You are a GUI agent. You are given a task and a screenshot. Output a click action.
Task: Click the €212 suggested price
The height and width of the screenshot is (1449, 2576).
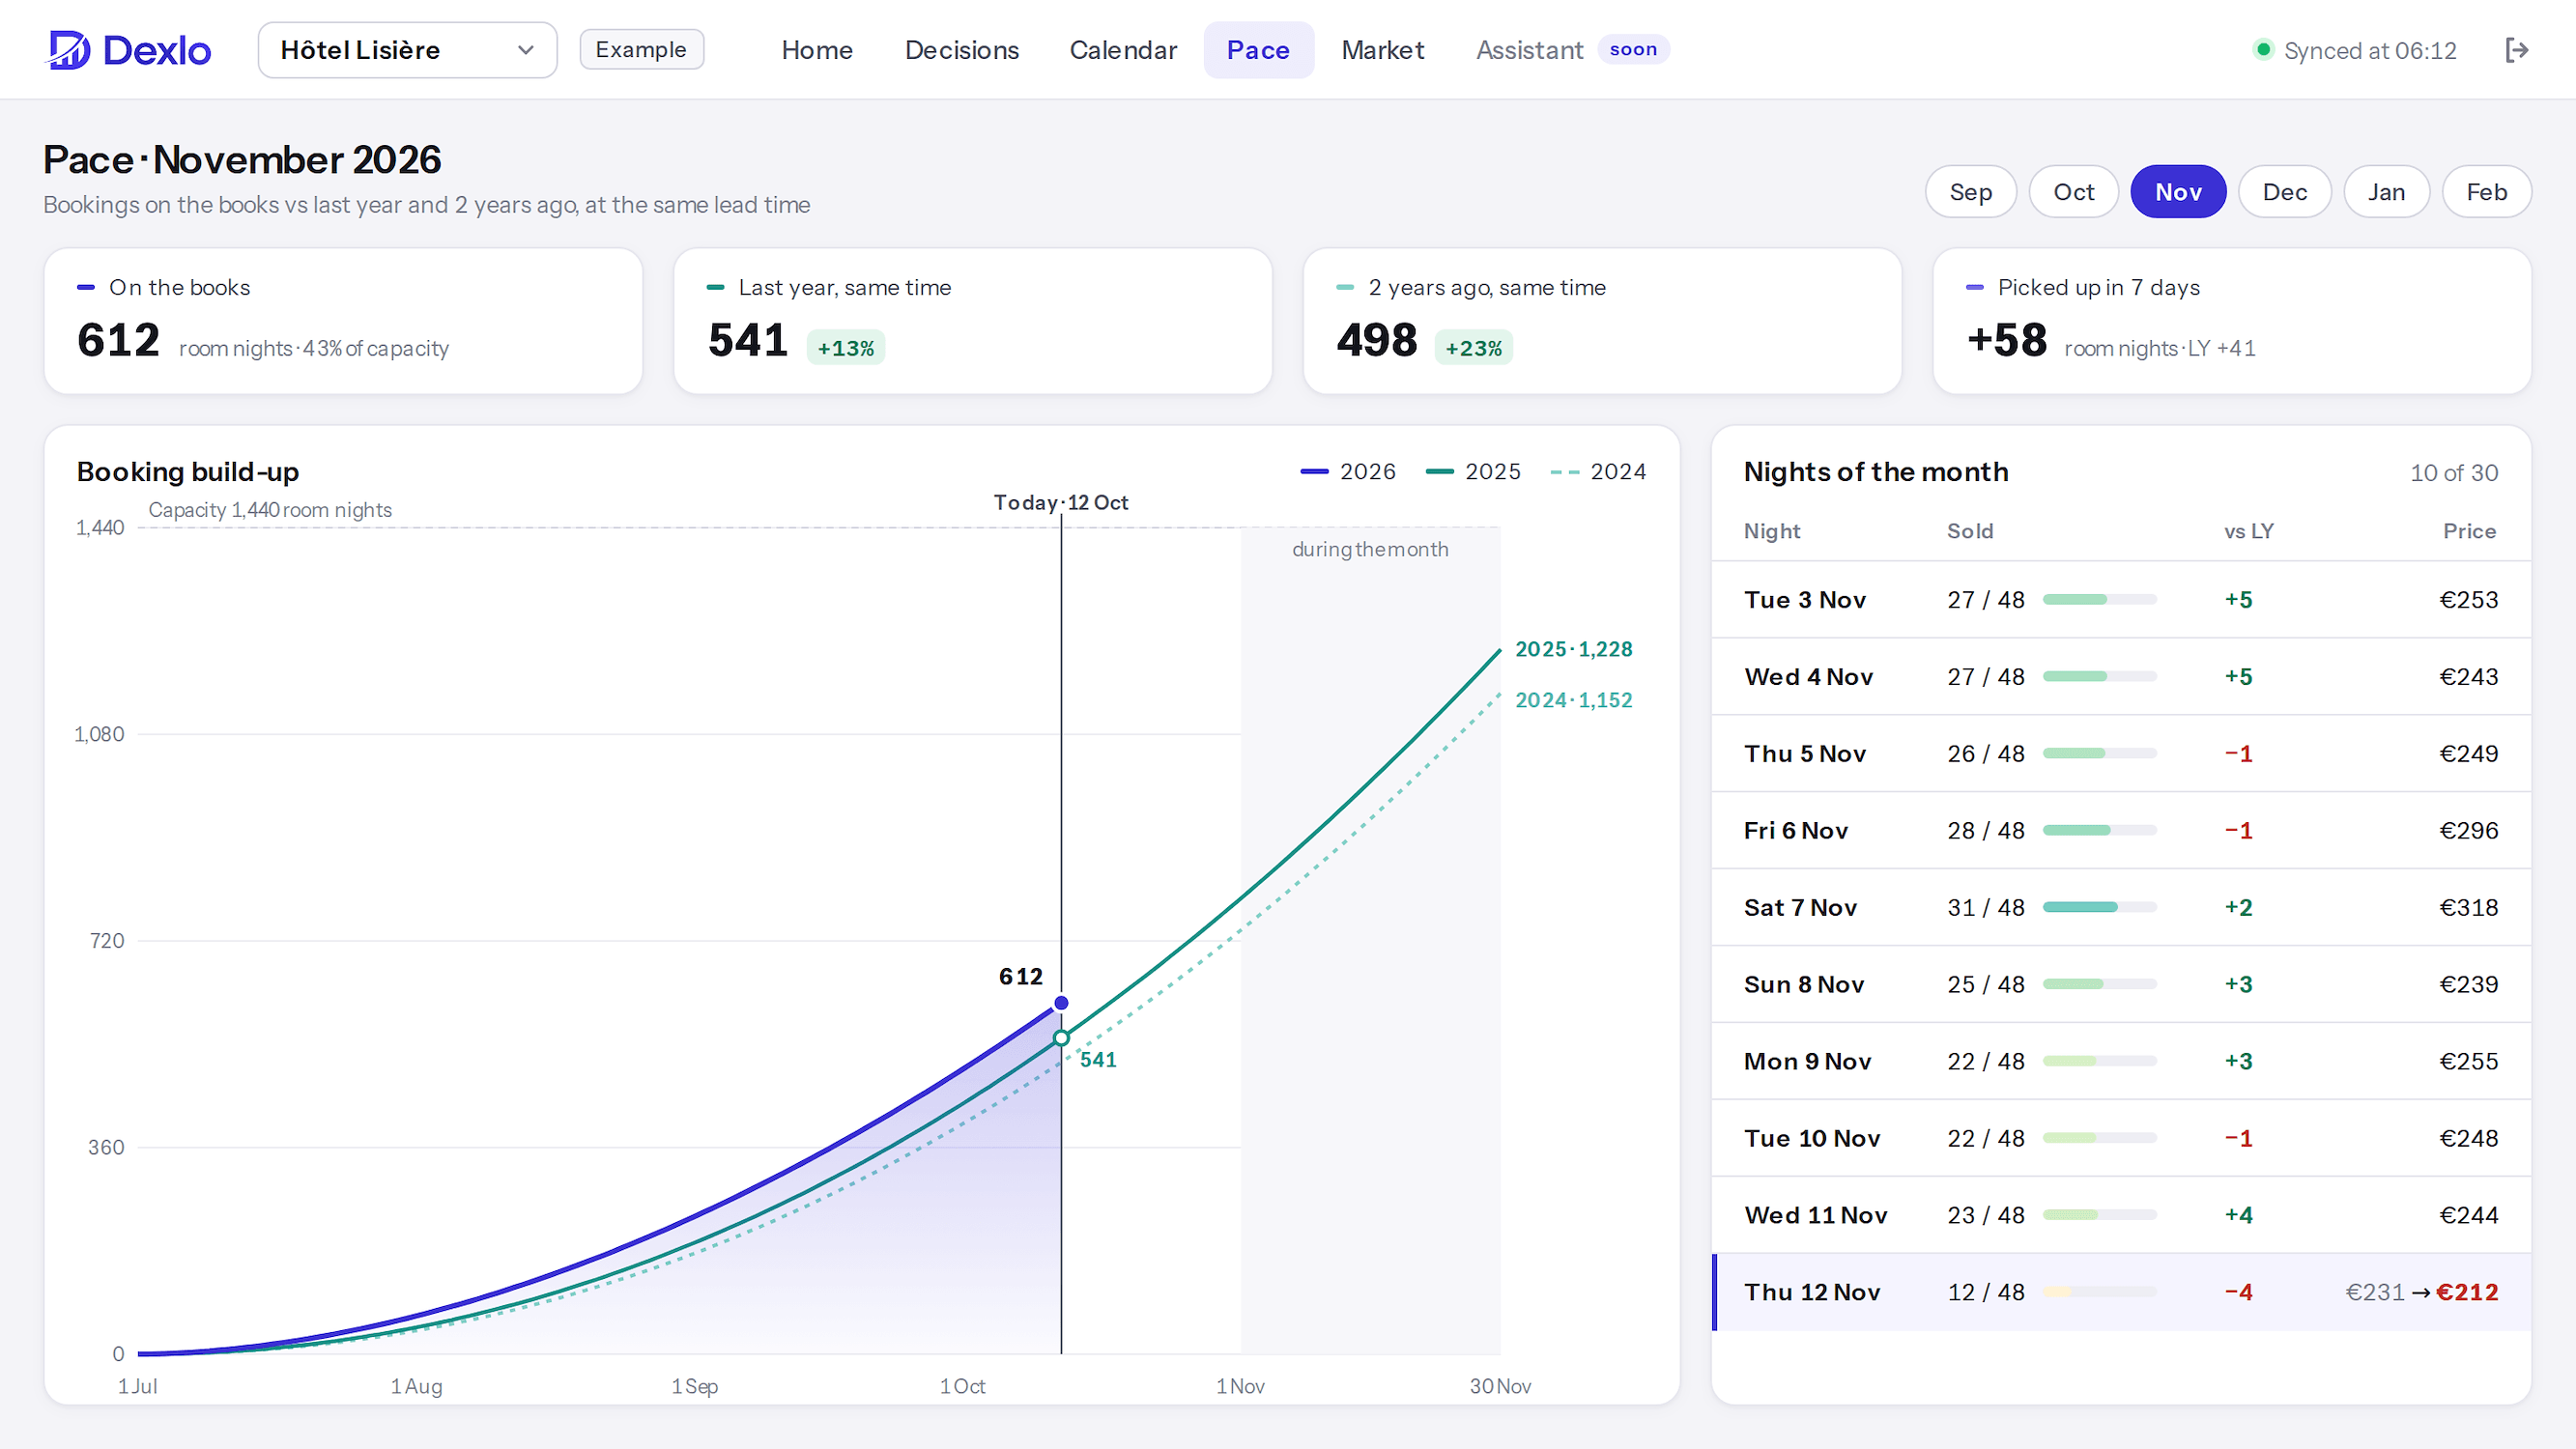click(2467, 1292)
